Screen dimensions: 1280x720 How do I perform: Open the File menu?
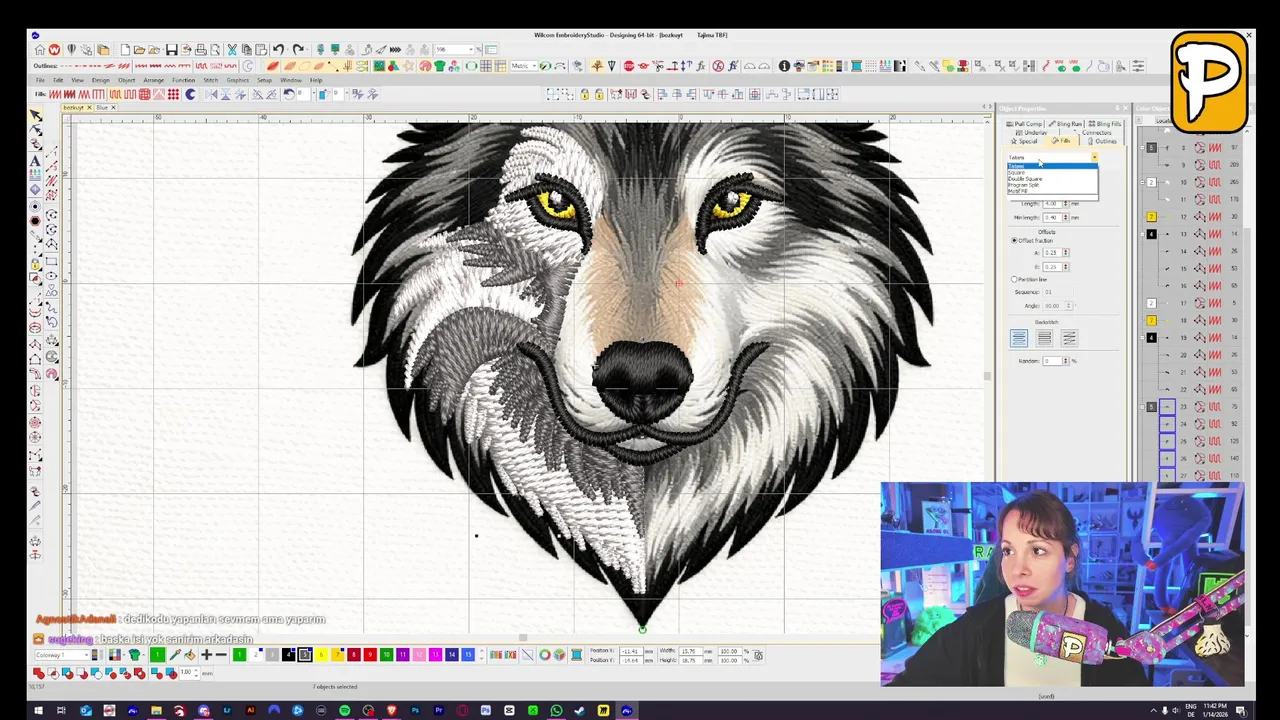tap(41, 80)
